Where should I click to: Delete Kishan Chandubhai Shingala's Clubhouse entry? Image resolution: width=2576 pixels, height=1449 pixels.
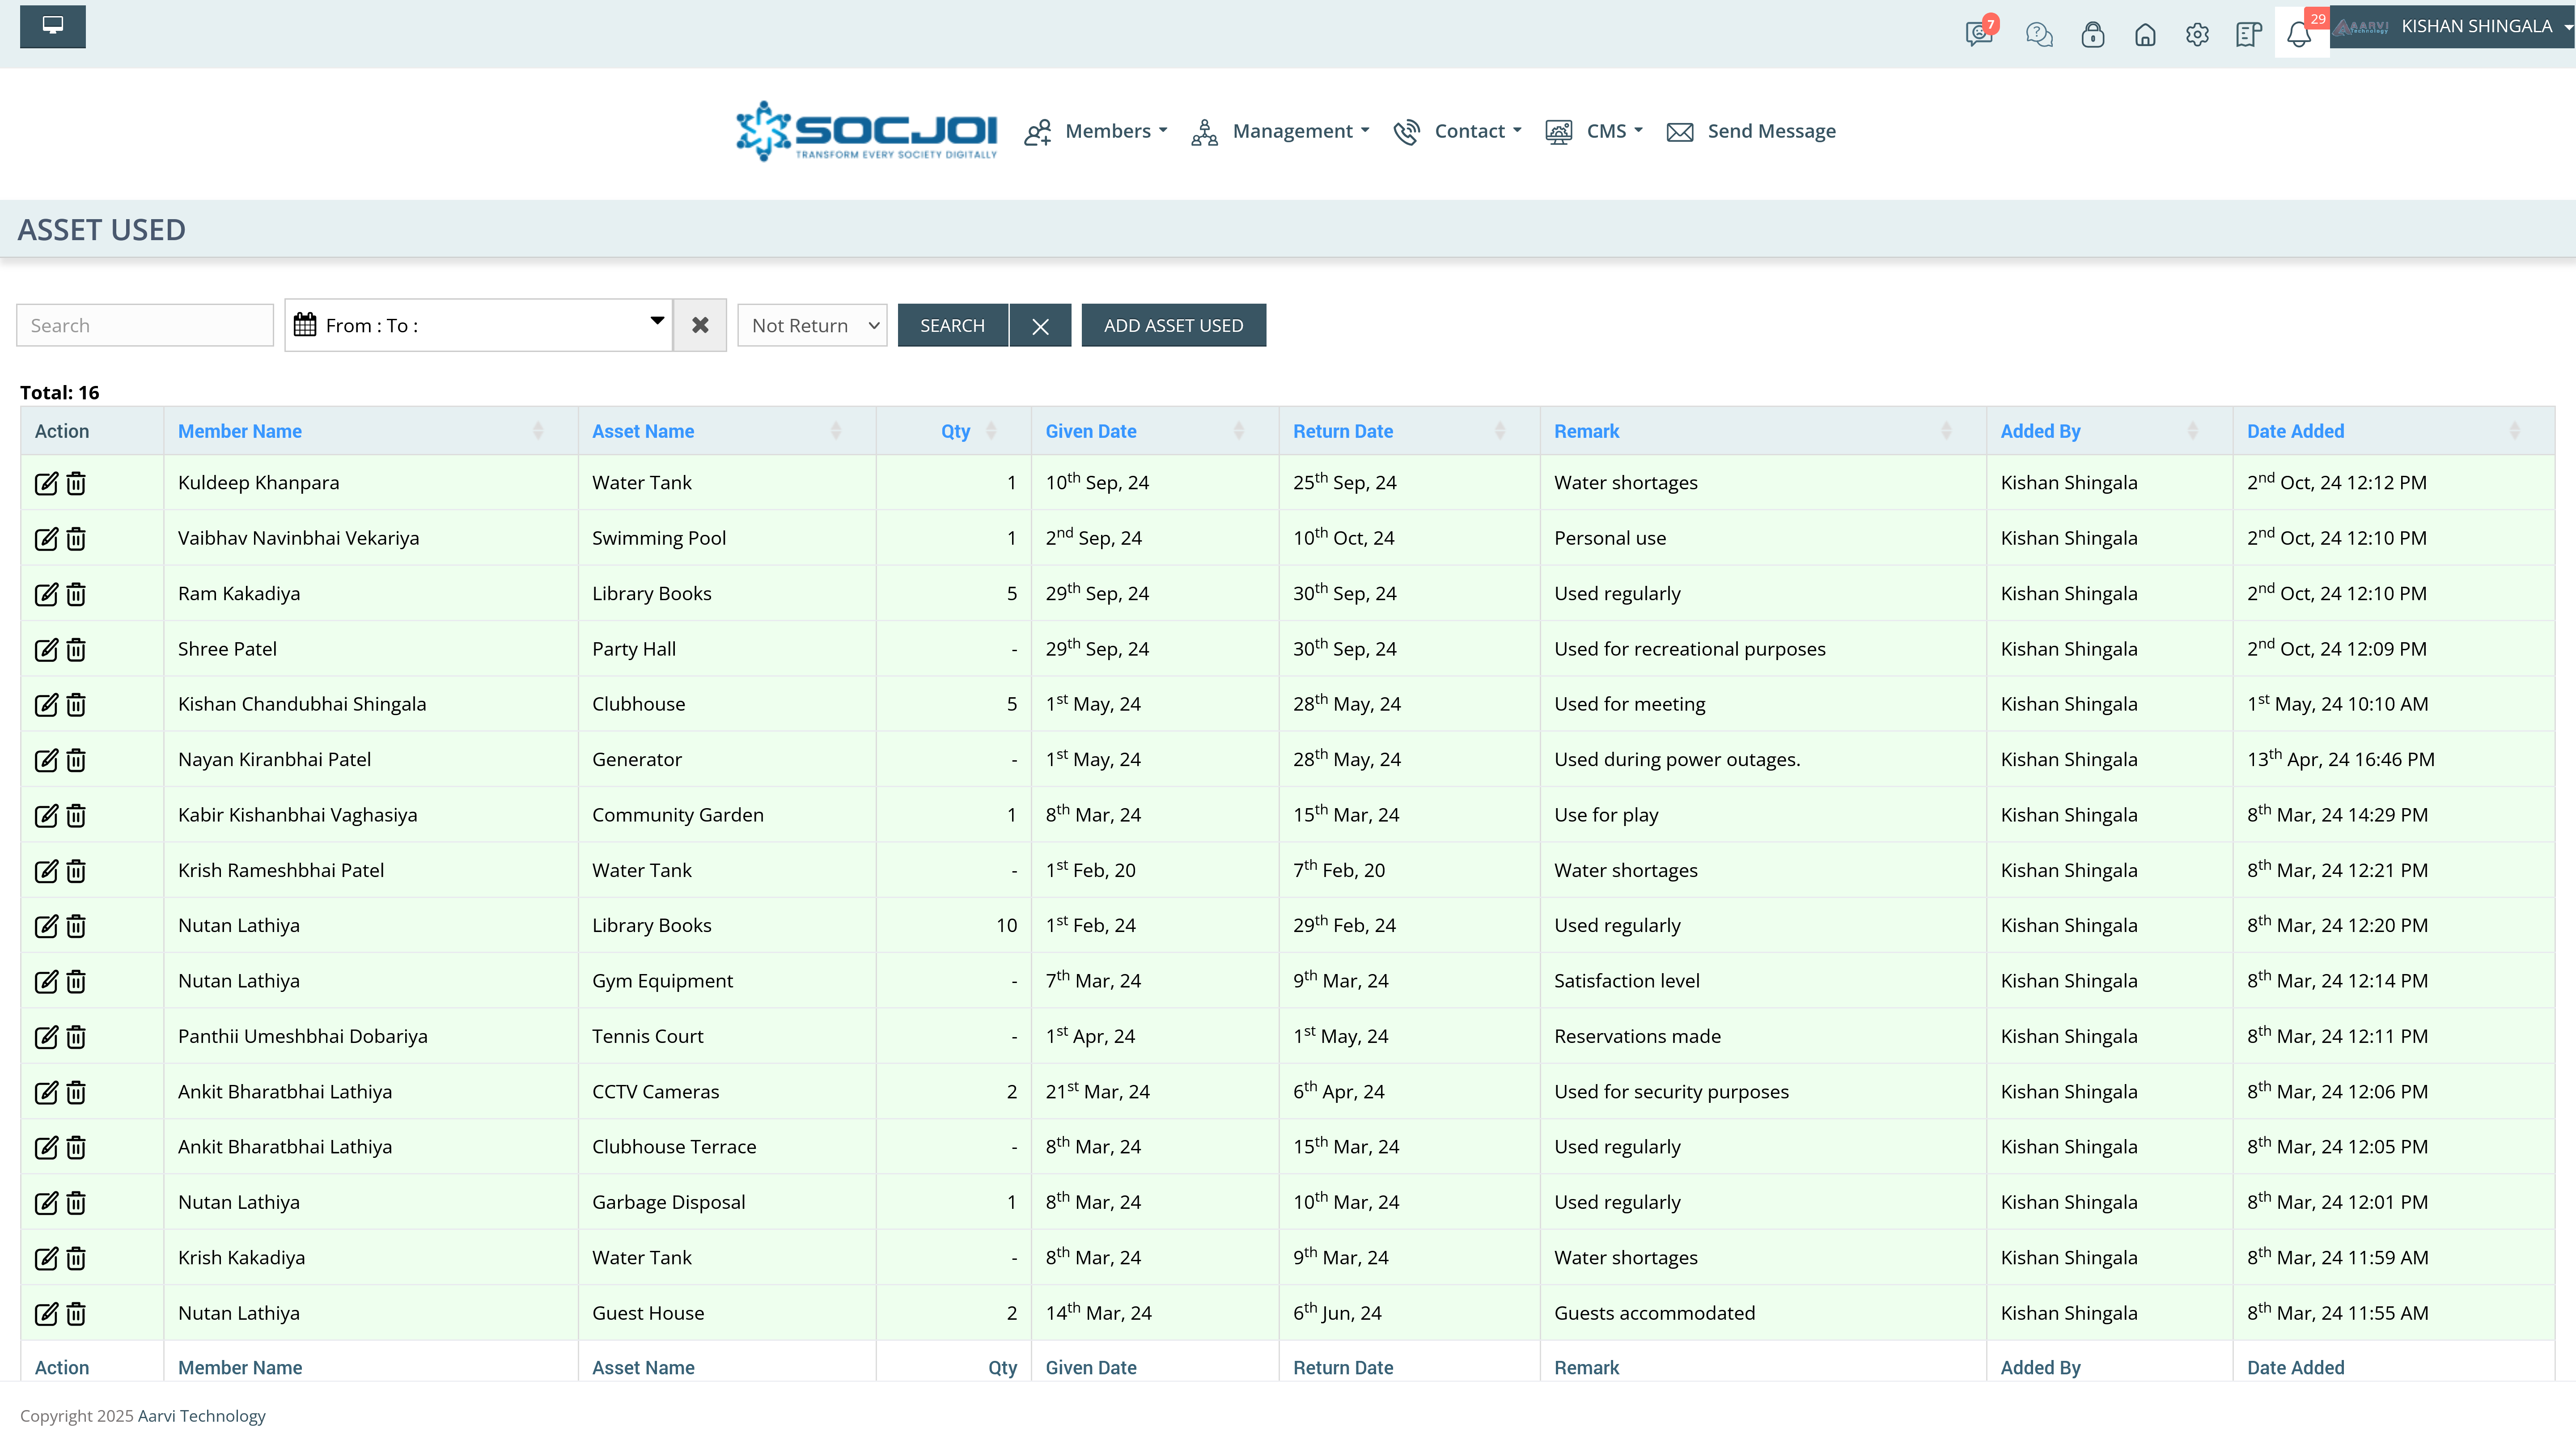[x=76, y=705]
